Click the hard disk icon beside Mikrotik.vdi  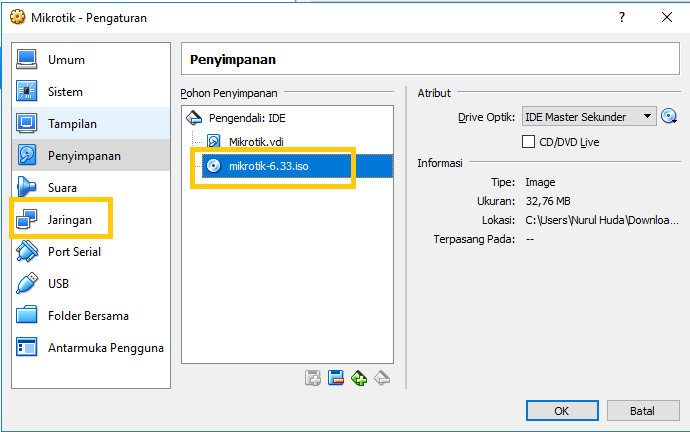tap(214, 142)
